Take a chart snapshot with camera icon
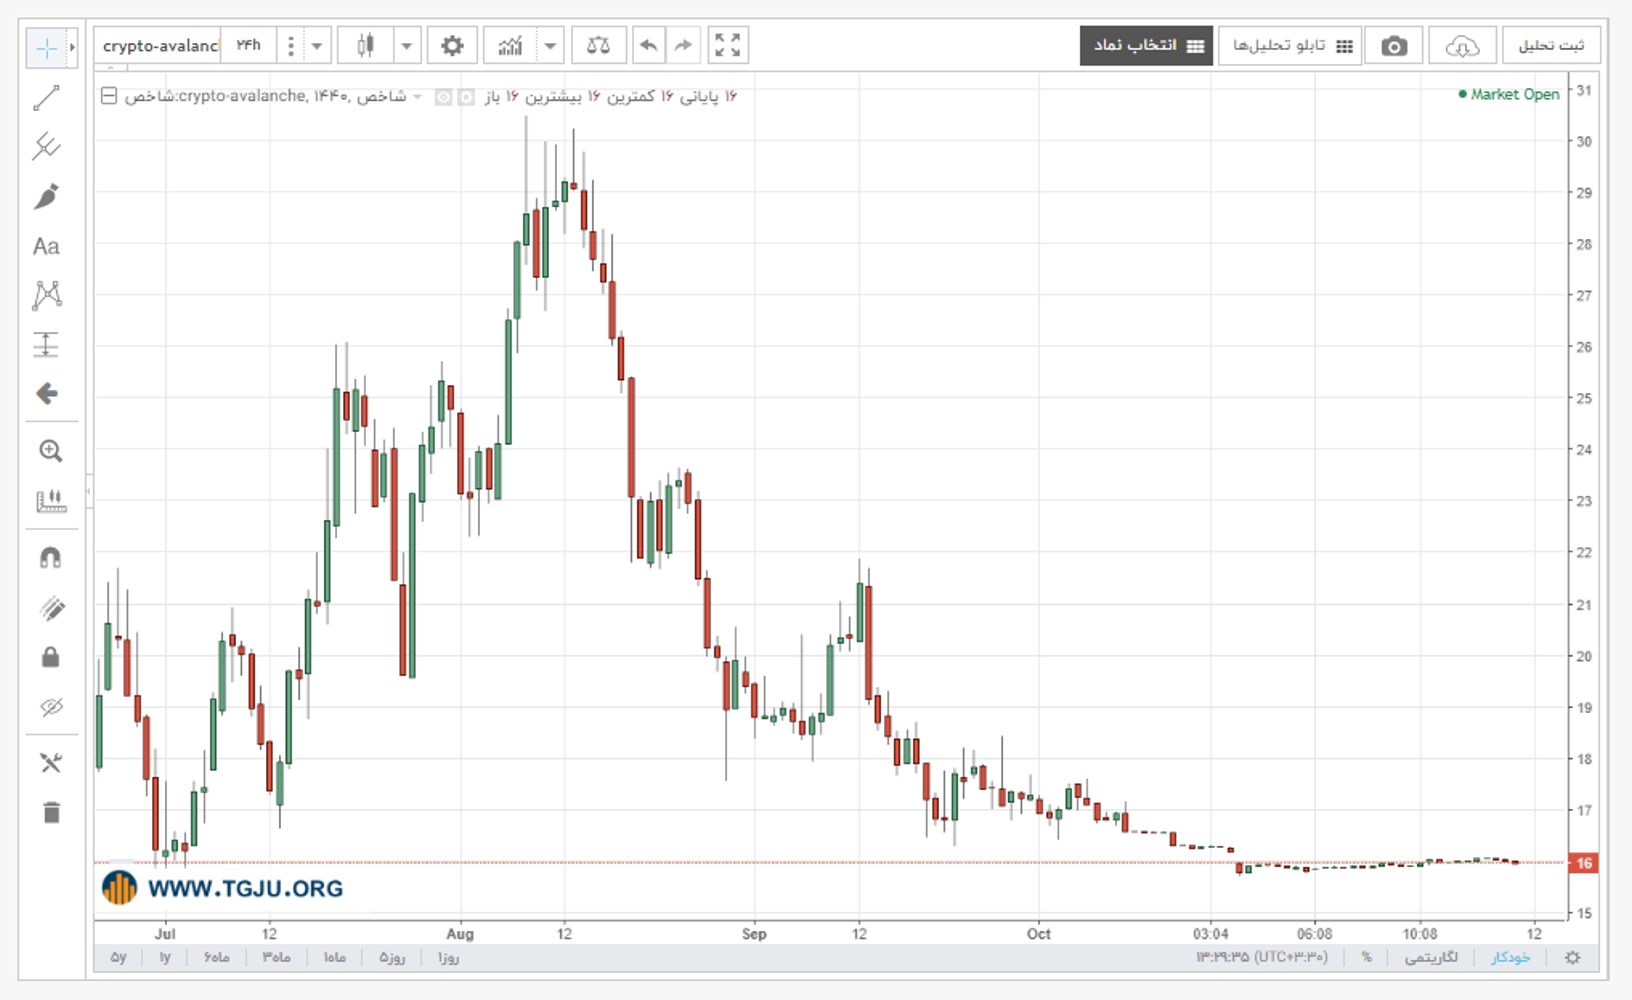The width and height of the screenshot is (1632, 1000). point(1394,46)
